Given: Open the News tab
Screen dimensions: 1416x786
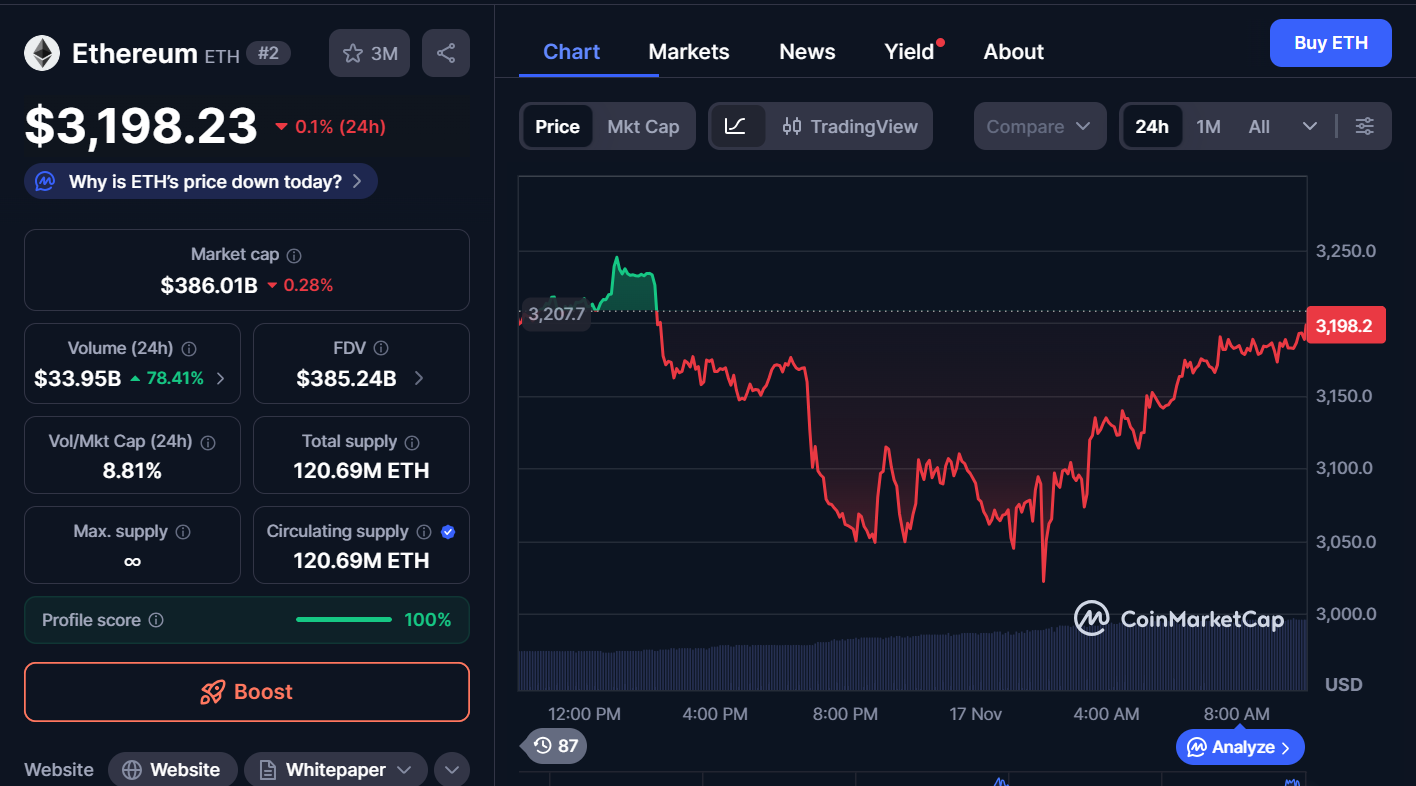Looking at the screenshot, I should [806, 51].
